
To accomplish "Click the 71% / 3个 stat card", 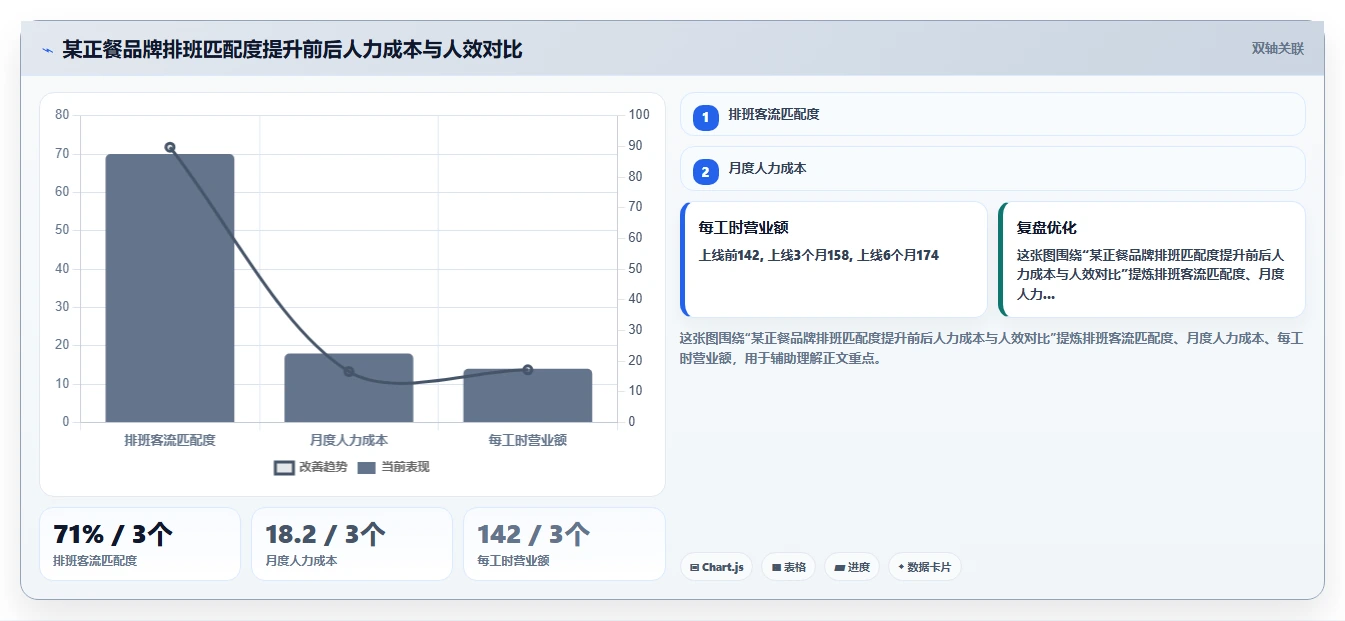I will coord(140,544).
